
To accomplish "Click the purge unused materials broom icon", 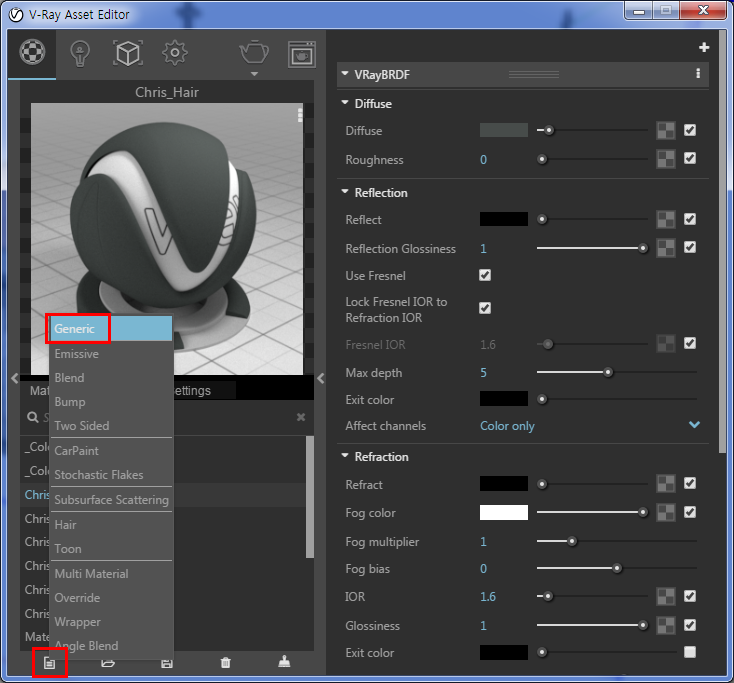I will click(284, 662).
